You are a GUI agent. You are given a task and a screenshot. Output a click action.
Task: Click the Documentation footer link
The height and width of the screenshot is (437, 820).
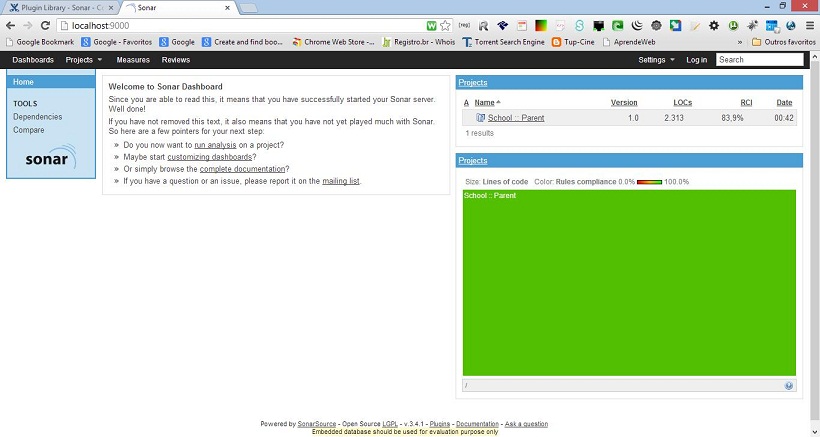pos(477,424)
